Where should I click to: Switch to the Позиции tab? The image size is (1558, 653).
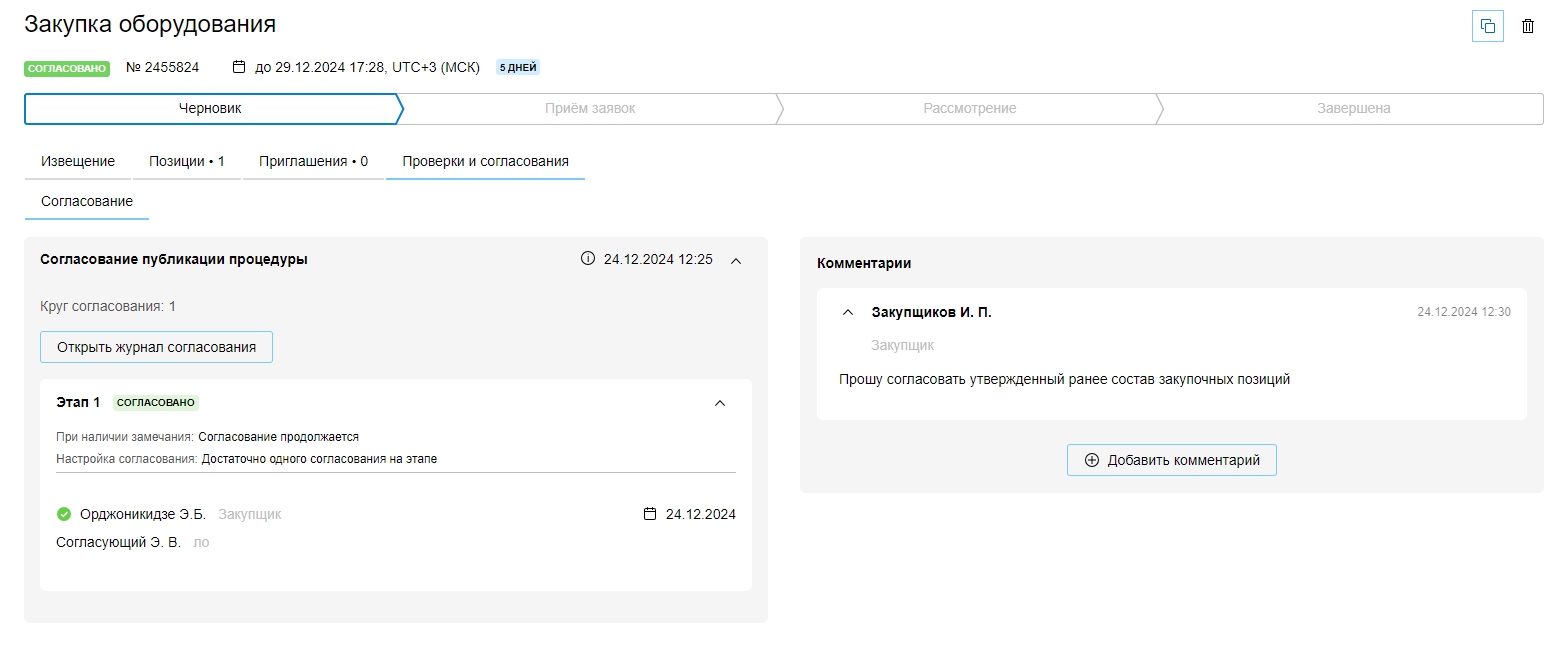click(187, 161)
